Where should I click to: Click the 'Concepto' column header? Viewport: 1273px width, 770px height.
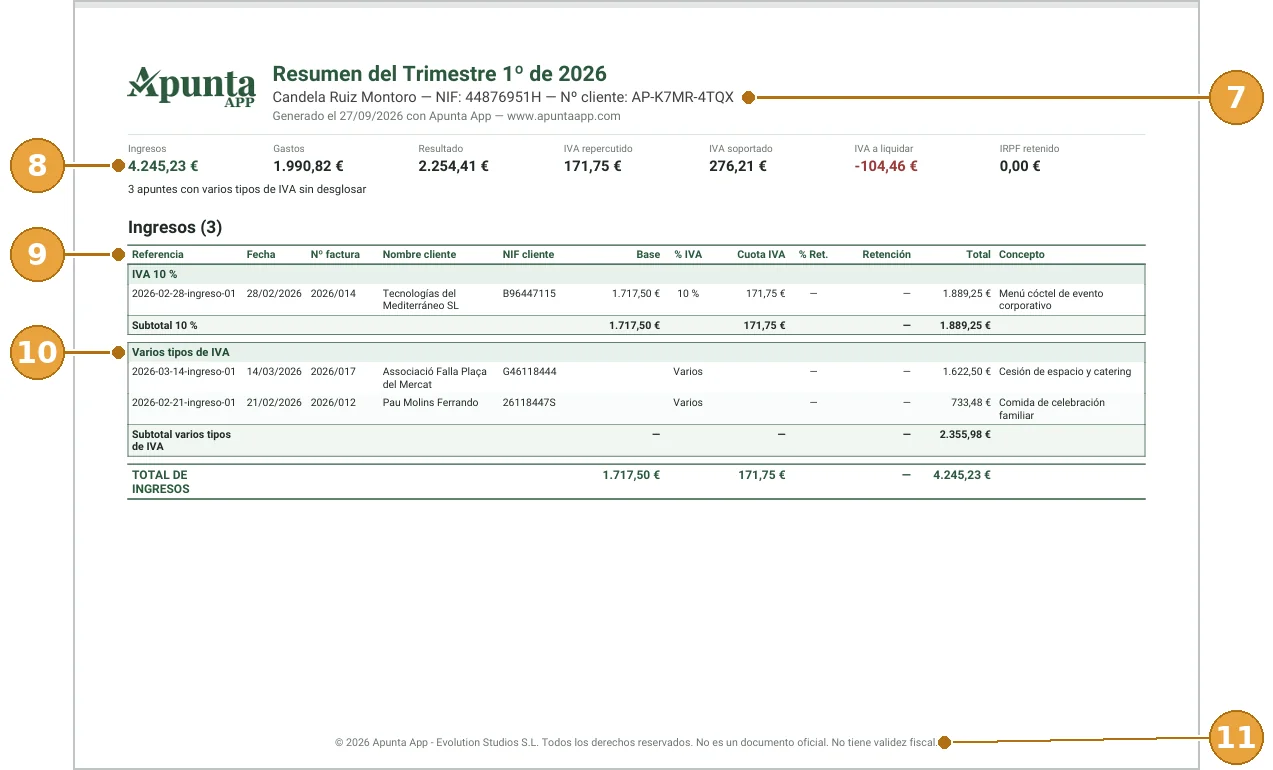point(1022,254)
